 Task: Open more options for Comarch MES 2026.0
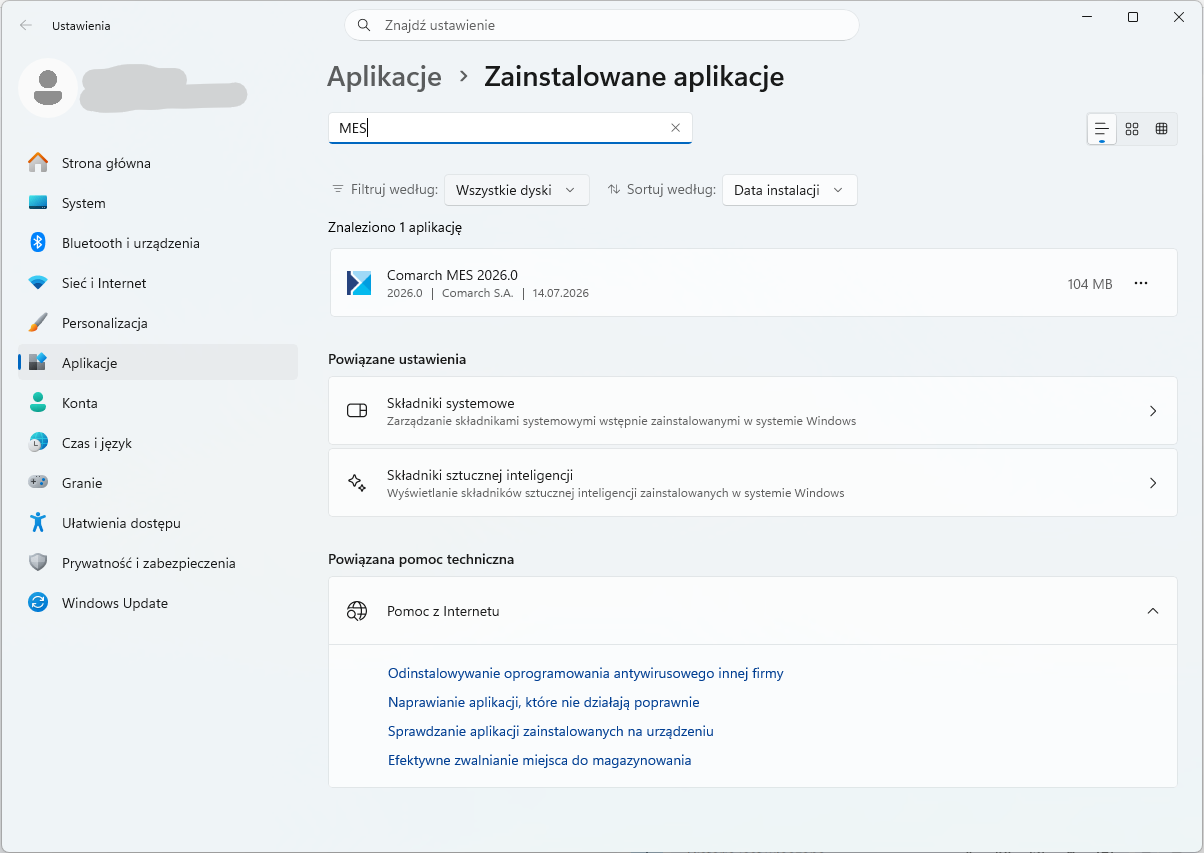1141,284
